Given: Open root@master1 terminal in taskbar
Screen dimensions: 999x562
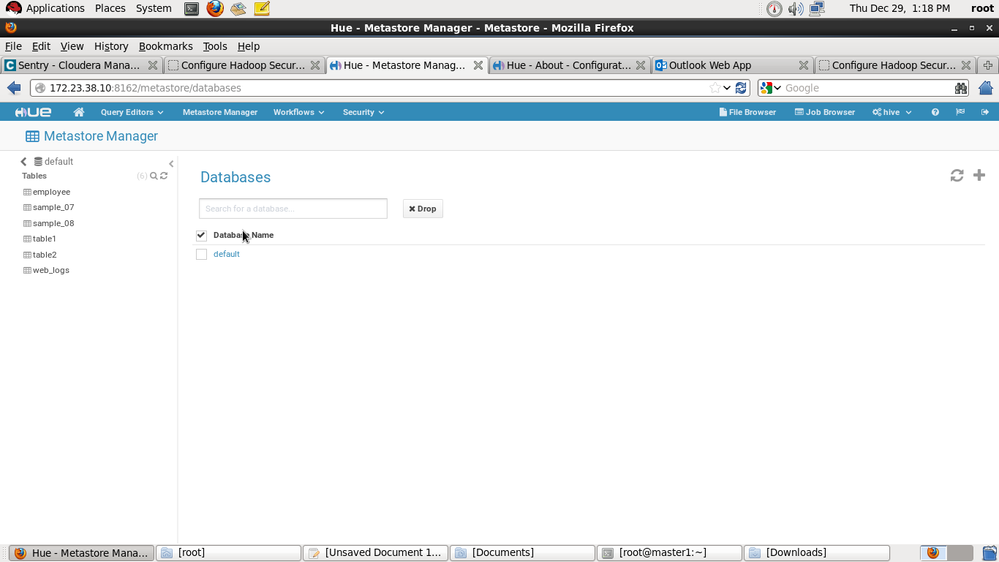Looking at the screenshot, I should coord(670,552).
